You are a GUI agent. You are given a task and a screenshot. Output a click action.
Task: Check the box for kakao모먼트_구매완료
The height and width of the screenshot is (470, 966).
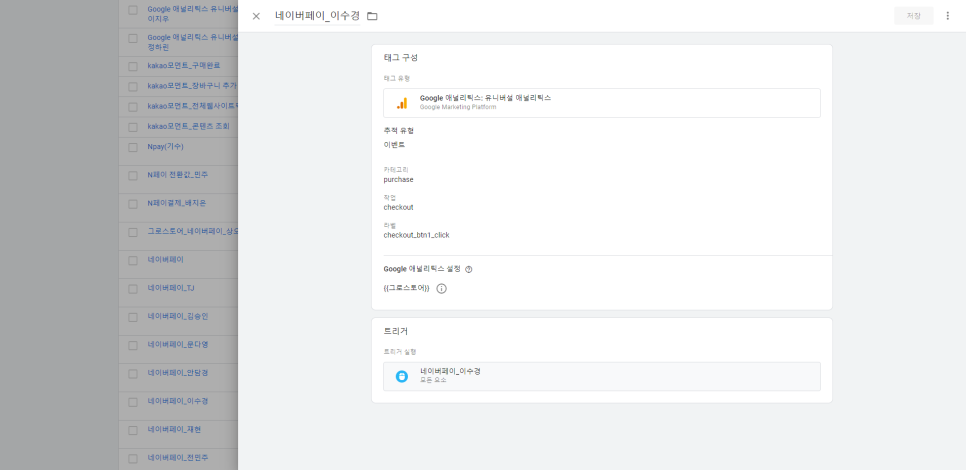click(x=132, y=66)
